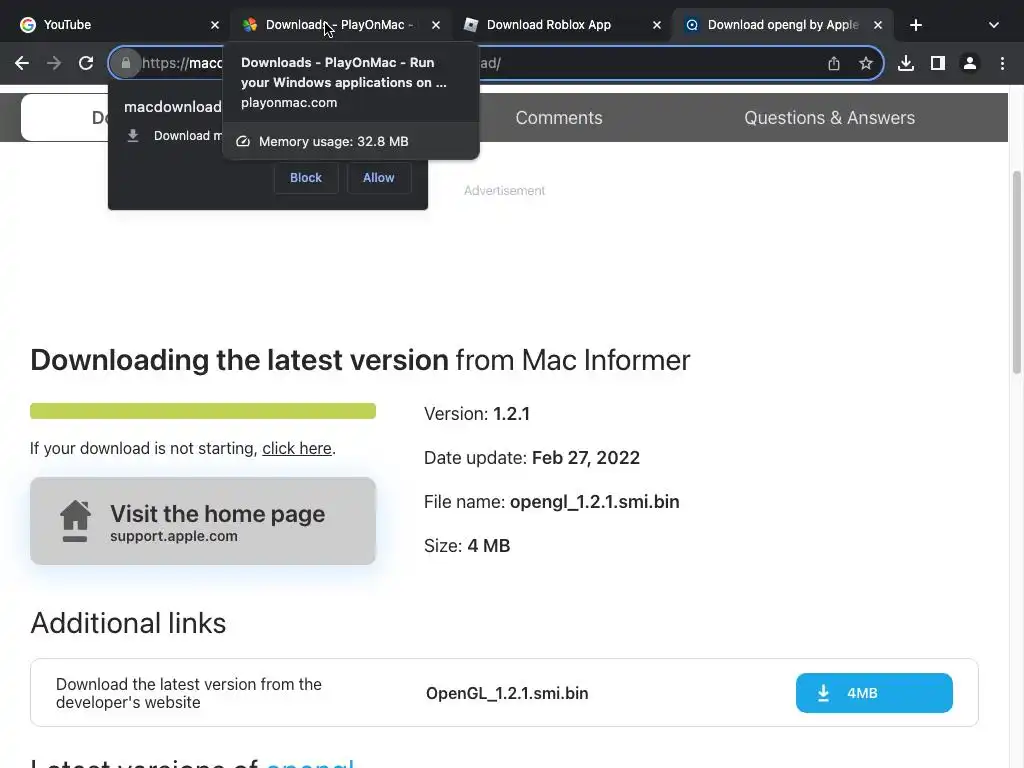Close the YouTube tab
Screen dimensions: 1024x768
215,25
